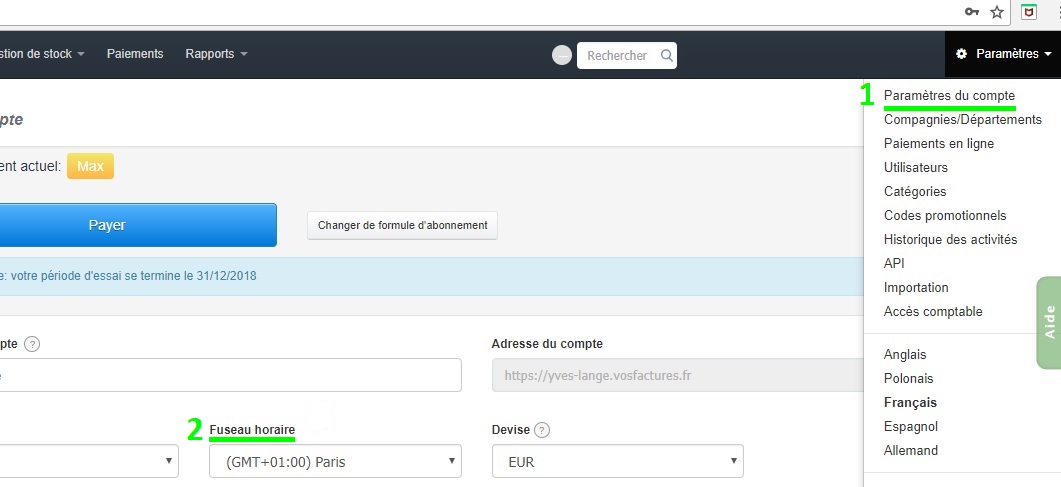The image size is (1061, 487).
Task: Click the magnifier icon in Rechercher box
Action: (667, 55)
